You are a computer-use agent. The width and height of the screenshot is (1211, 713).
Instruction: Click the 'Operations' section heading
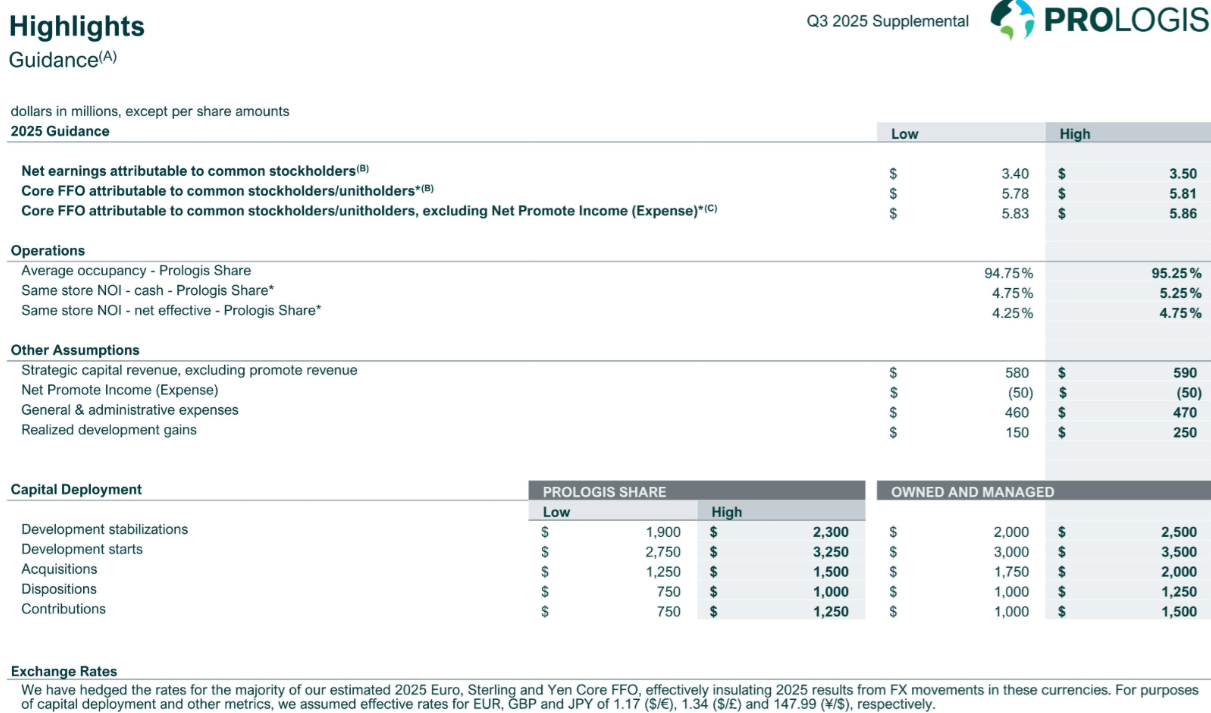48,251
